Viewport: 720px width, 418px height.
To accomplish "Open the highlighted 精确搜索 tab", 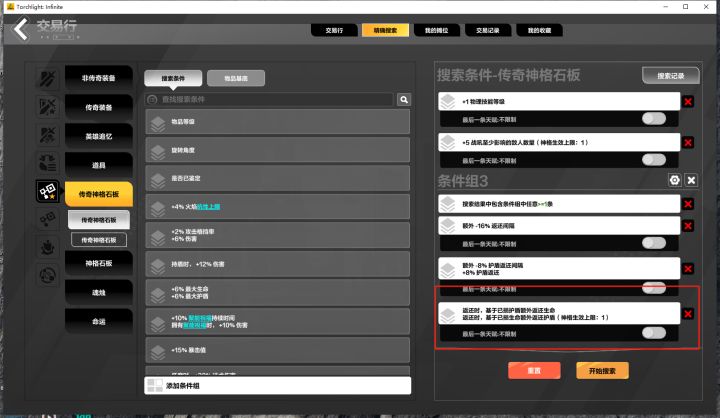I will coord(385,30).
